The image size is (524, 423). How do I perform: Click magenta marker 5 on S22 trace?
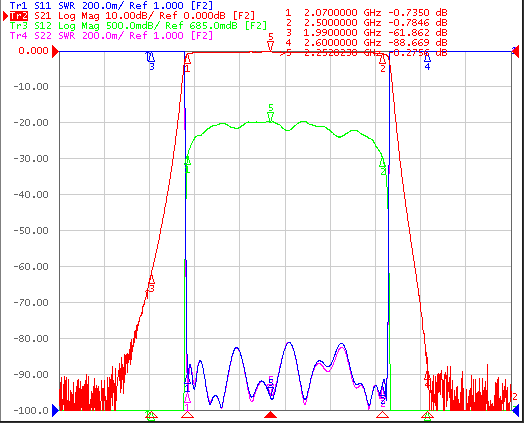tap(271, 384)
